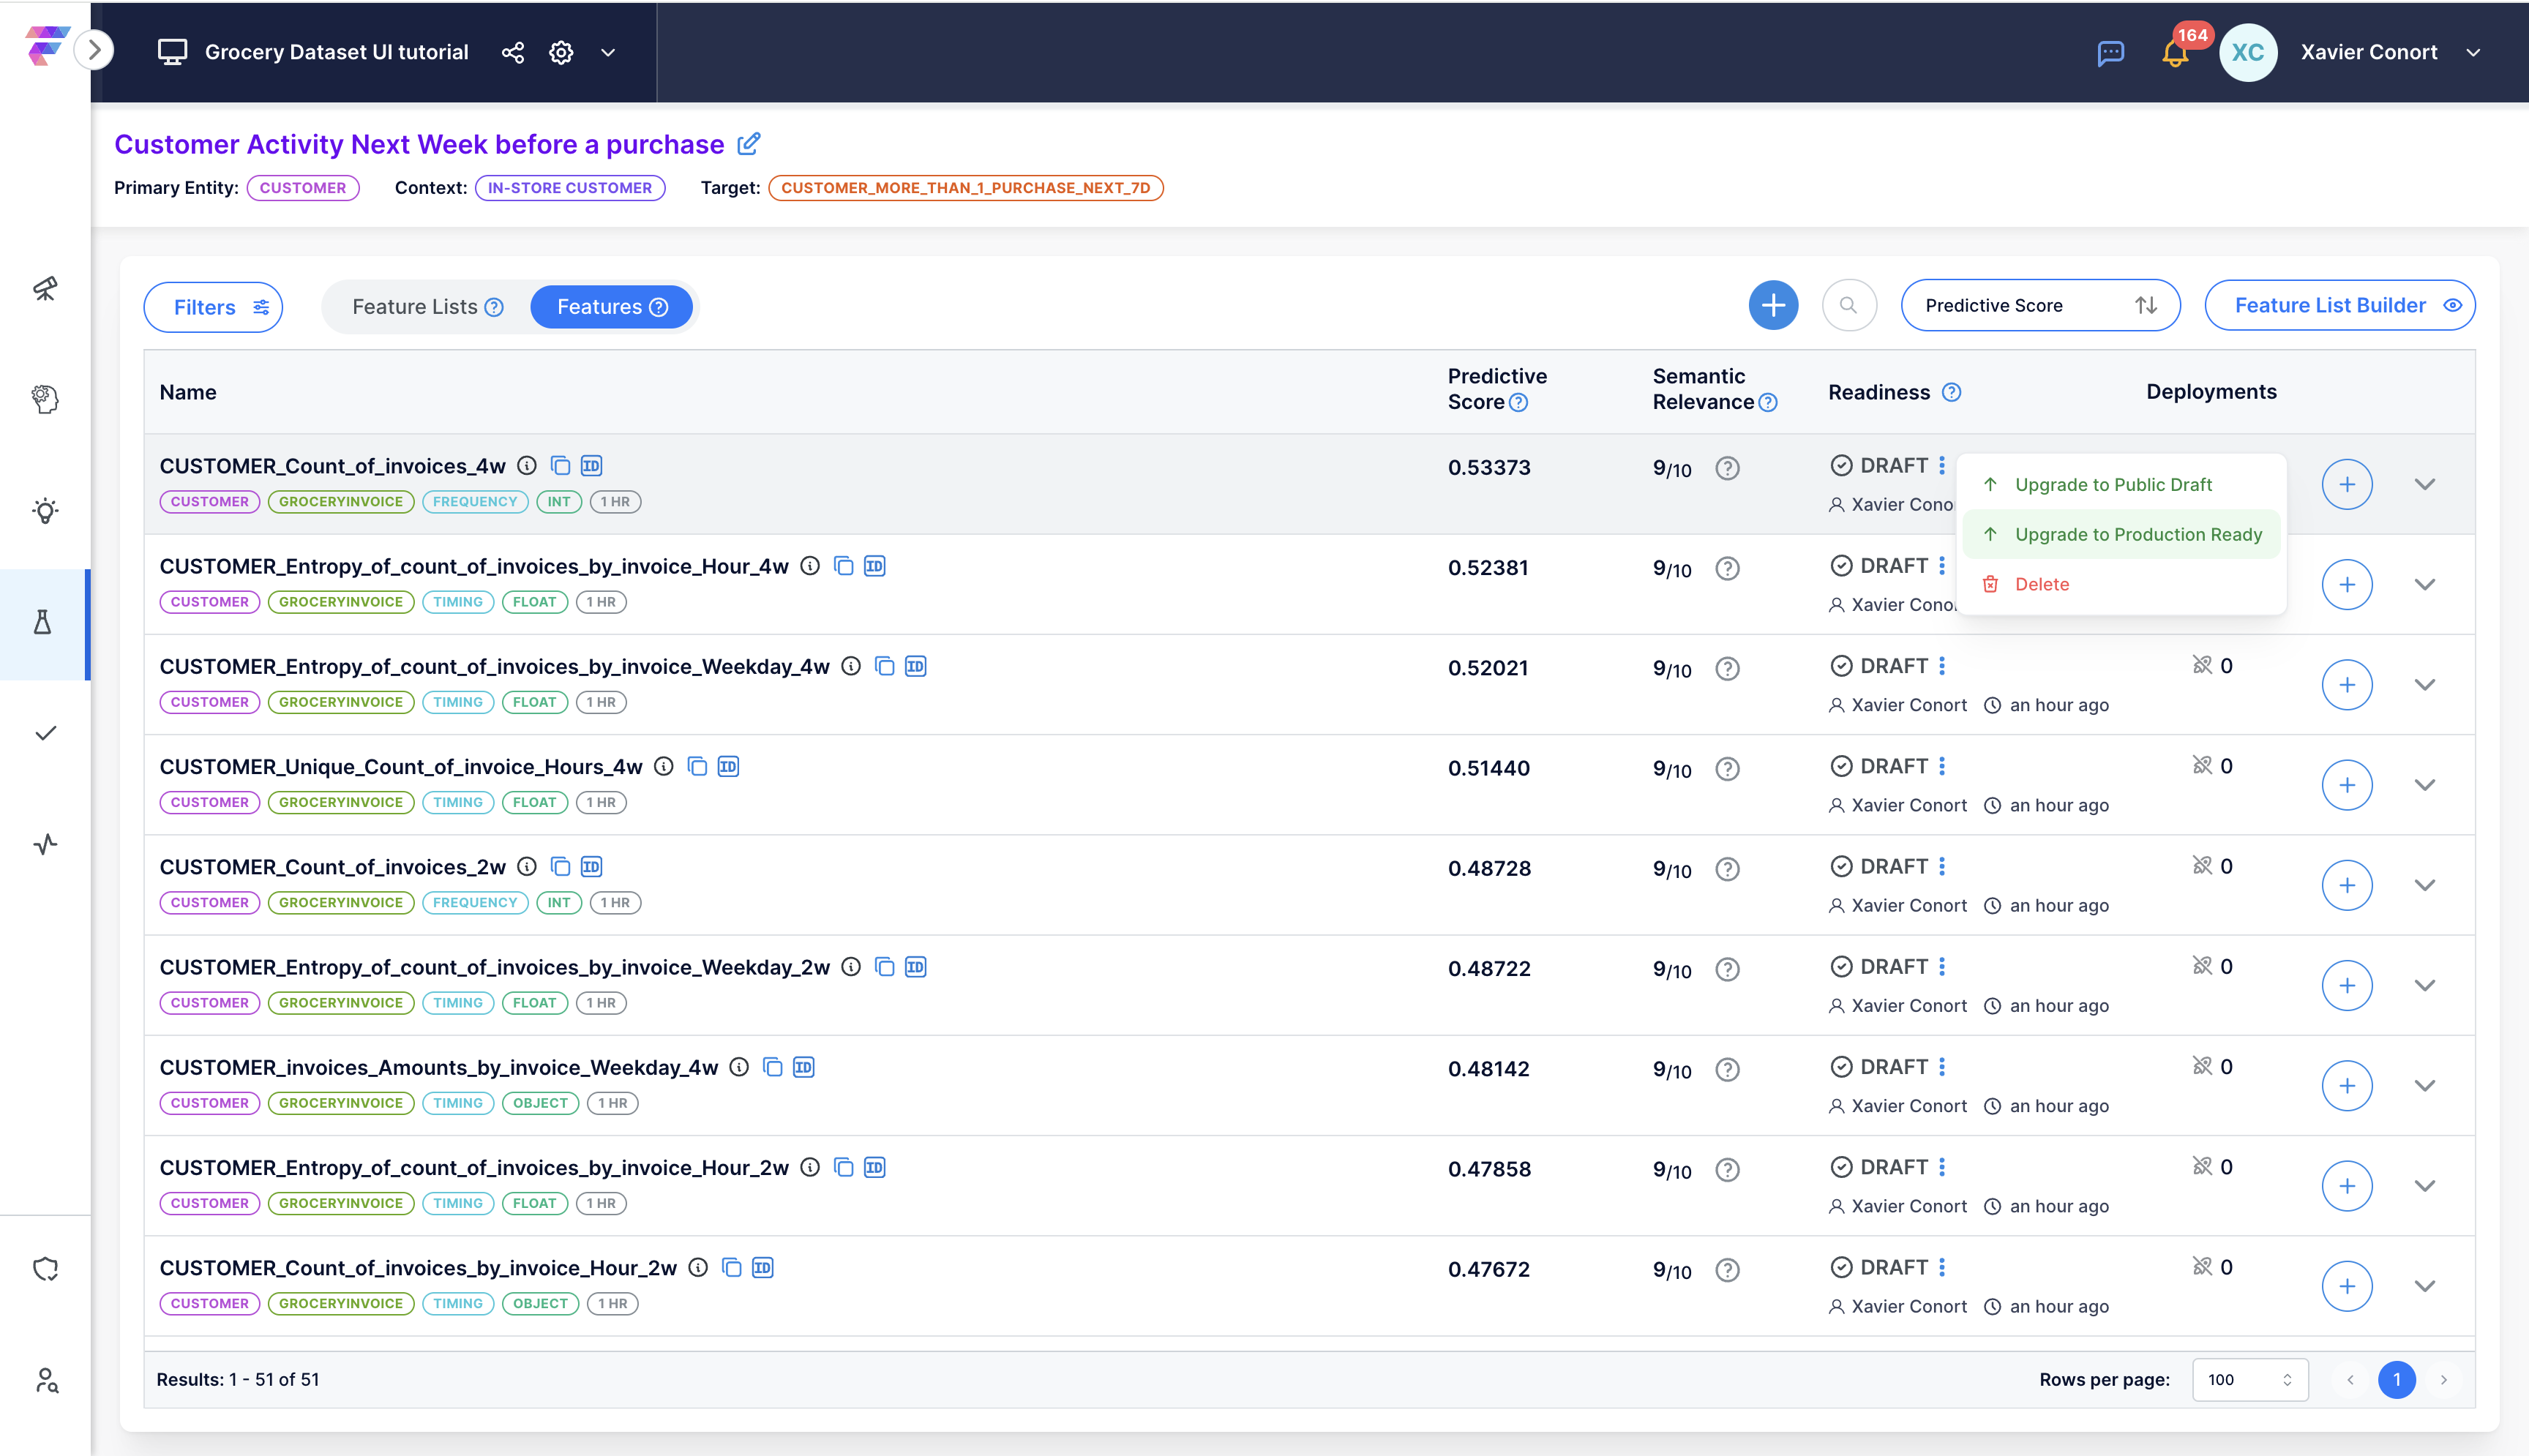Open Rows per page 100 dropdown

click(x=2250, y=1380)
